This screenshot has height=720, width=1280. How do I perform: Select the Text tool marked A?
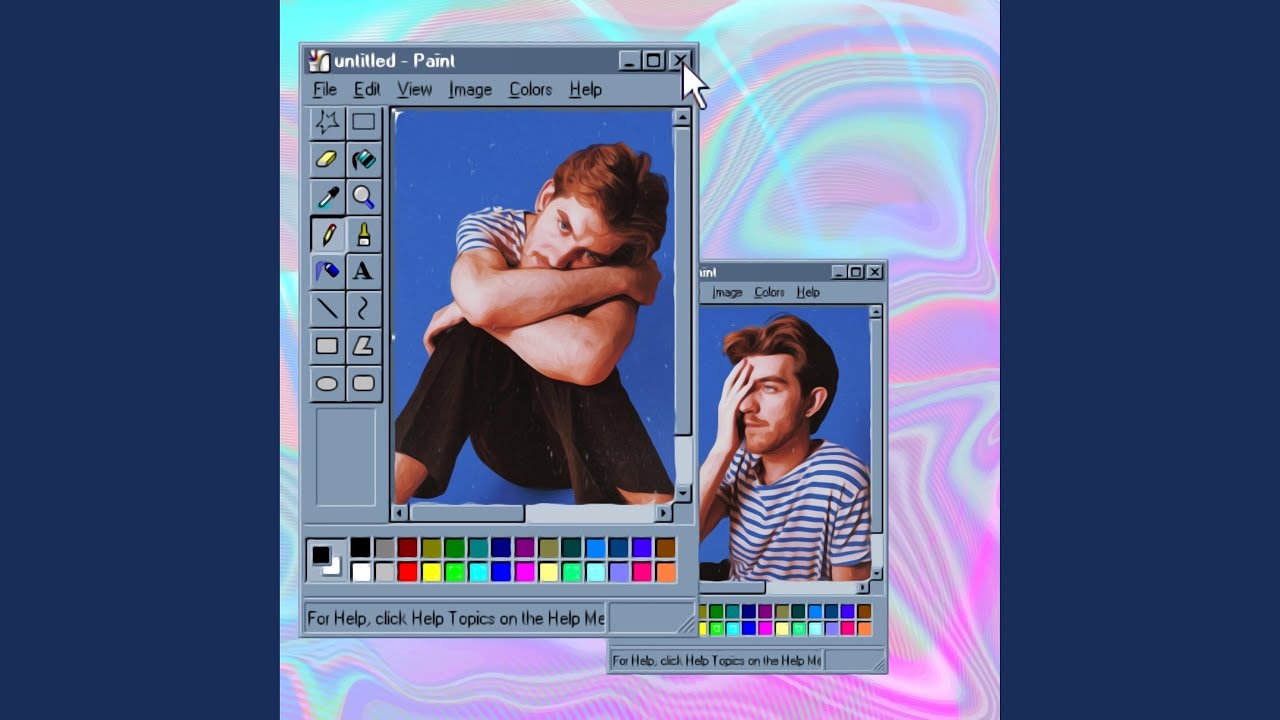[363, 271]
